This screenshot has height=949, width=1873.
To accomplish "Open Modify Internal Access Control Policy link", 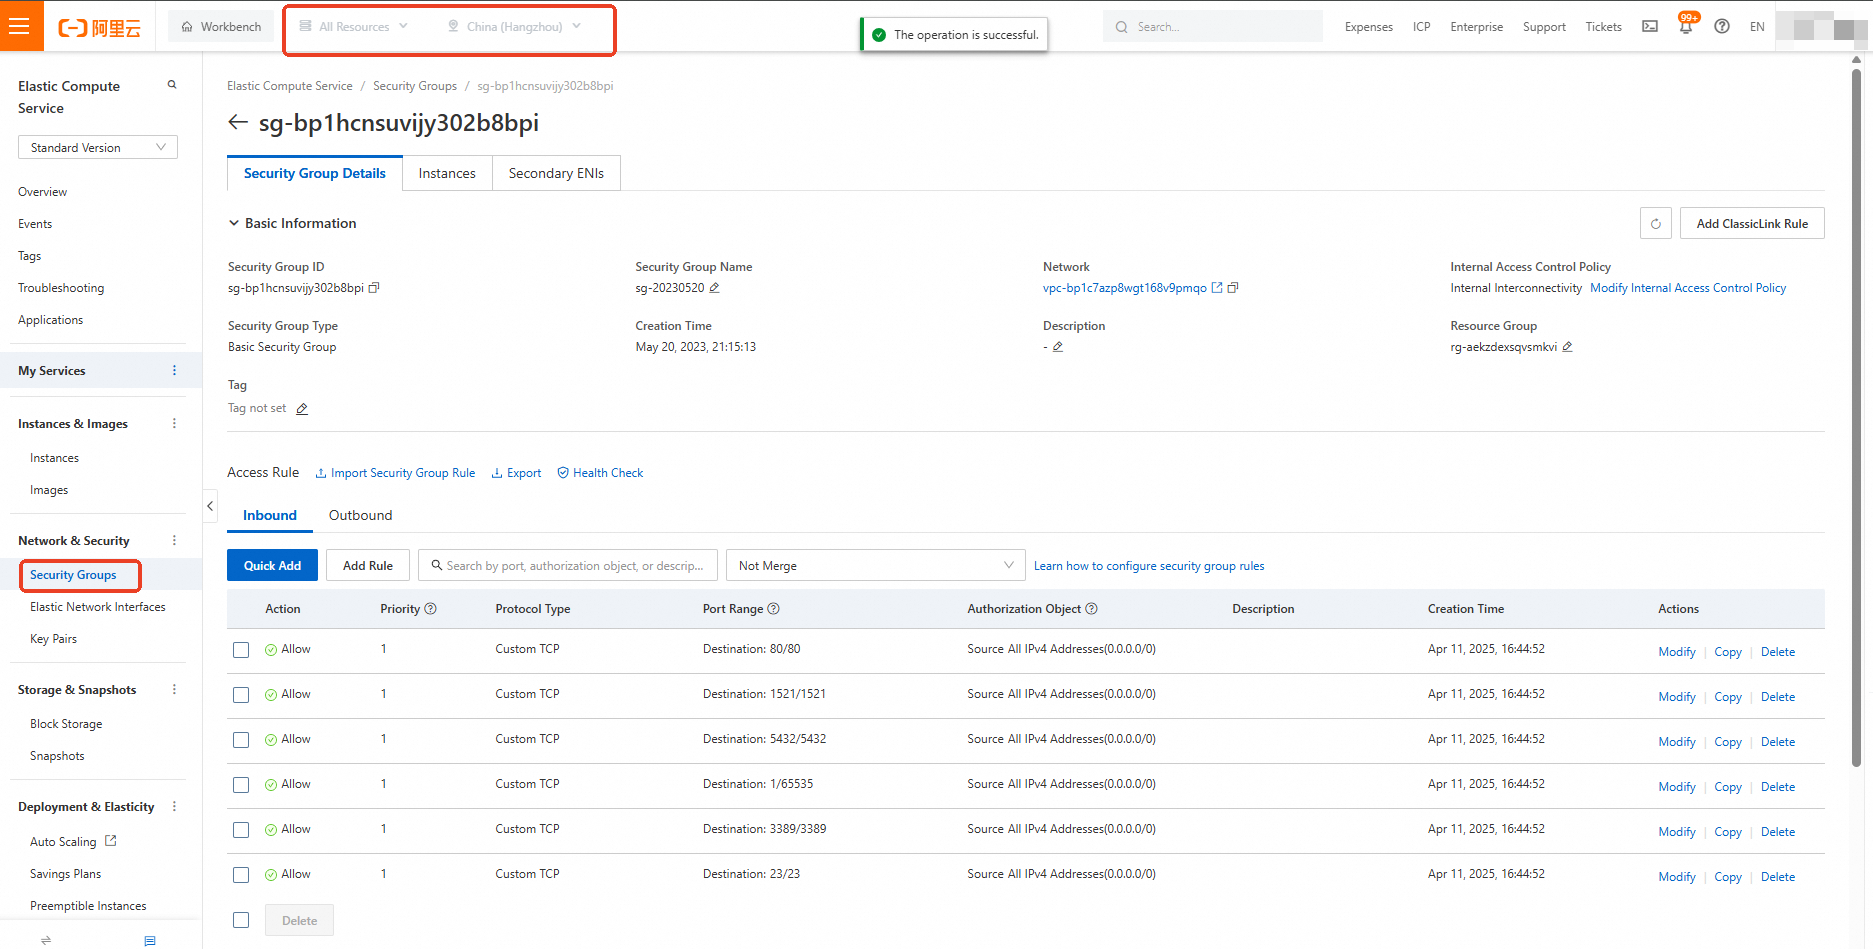I will coord(1687,288).
